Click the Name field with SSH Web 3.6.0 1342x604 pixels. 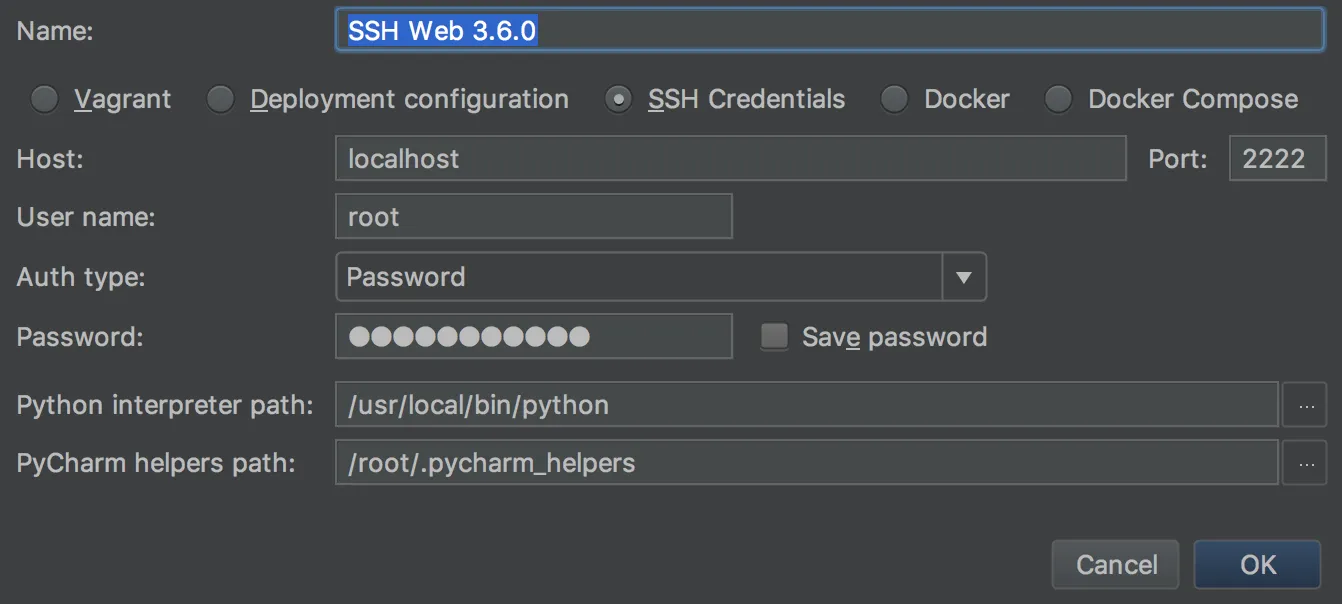pyautogui.click(x=830, y=30)
